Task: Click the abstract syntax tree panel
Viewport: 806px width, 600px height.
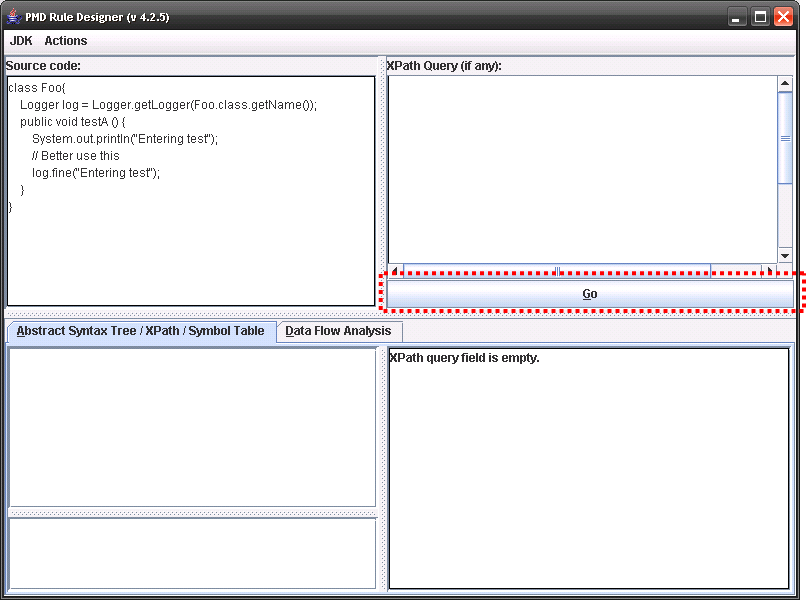Action: (x=191, y=427)
